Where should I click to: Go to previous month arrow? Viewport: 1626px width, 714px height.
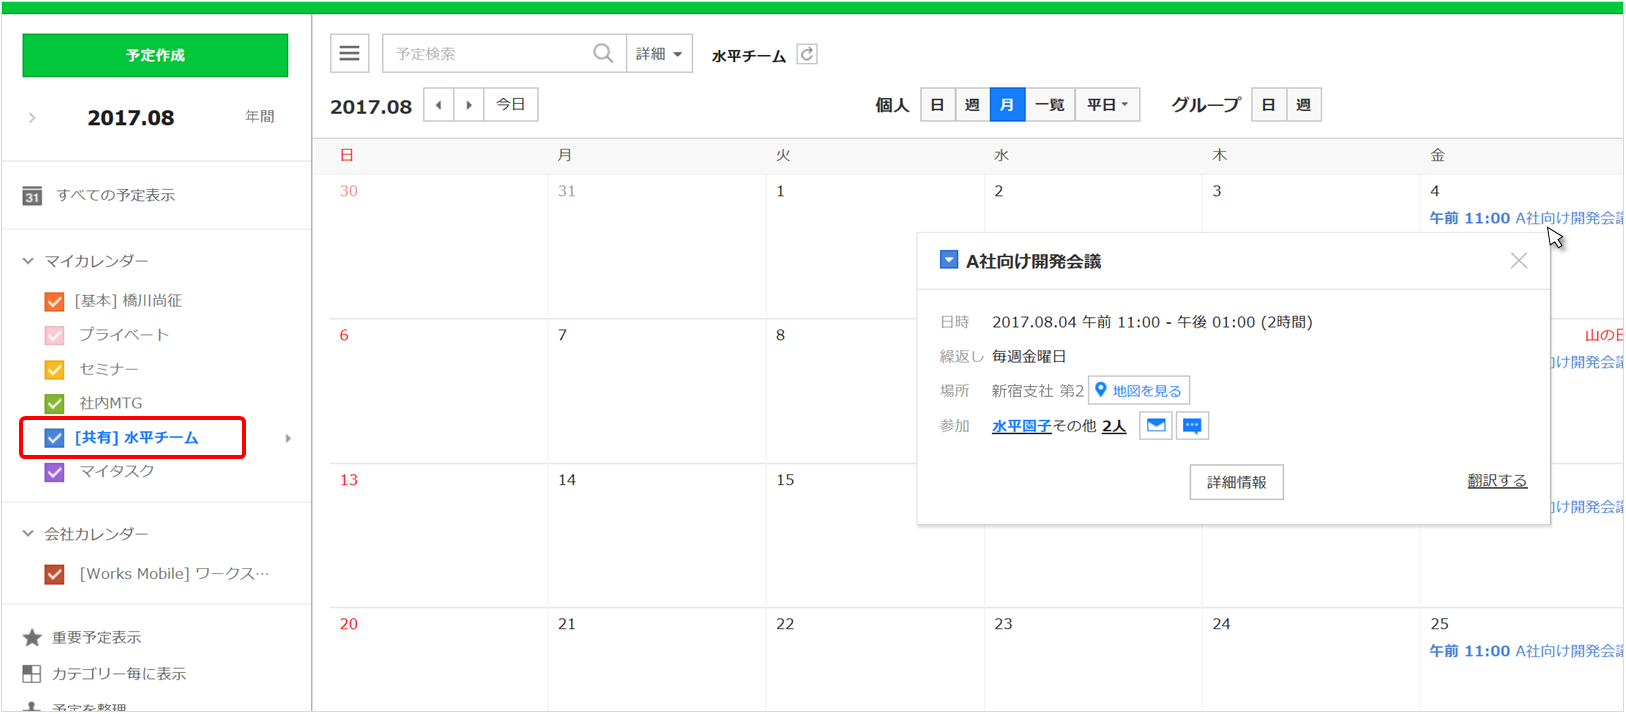coord(439,105)
